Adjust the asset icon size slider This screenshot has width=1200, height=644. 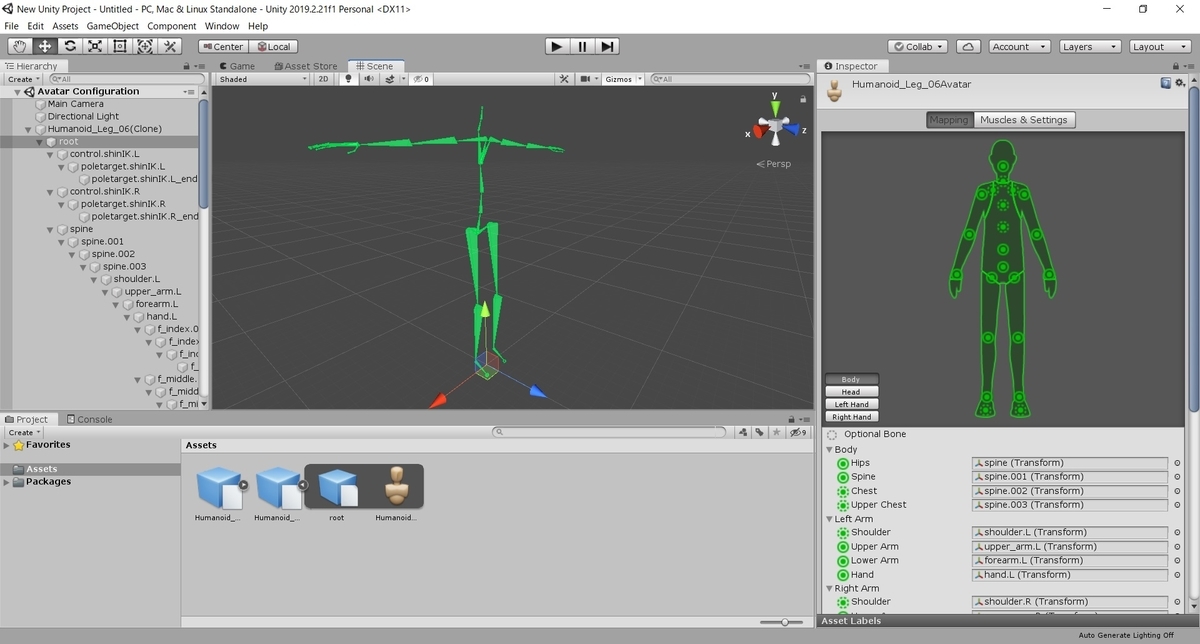785,622
